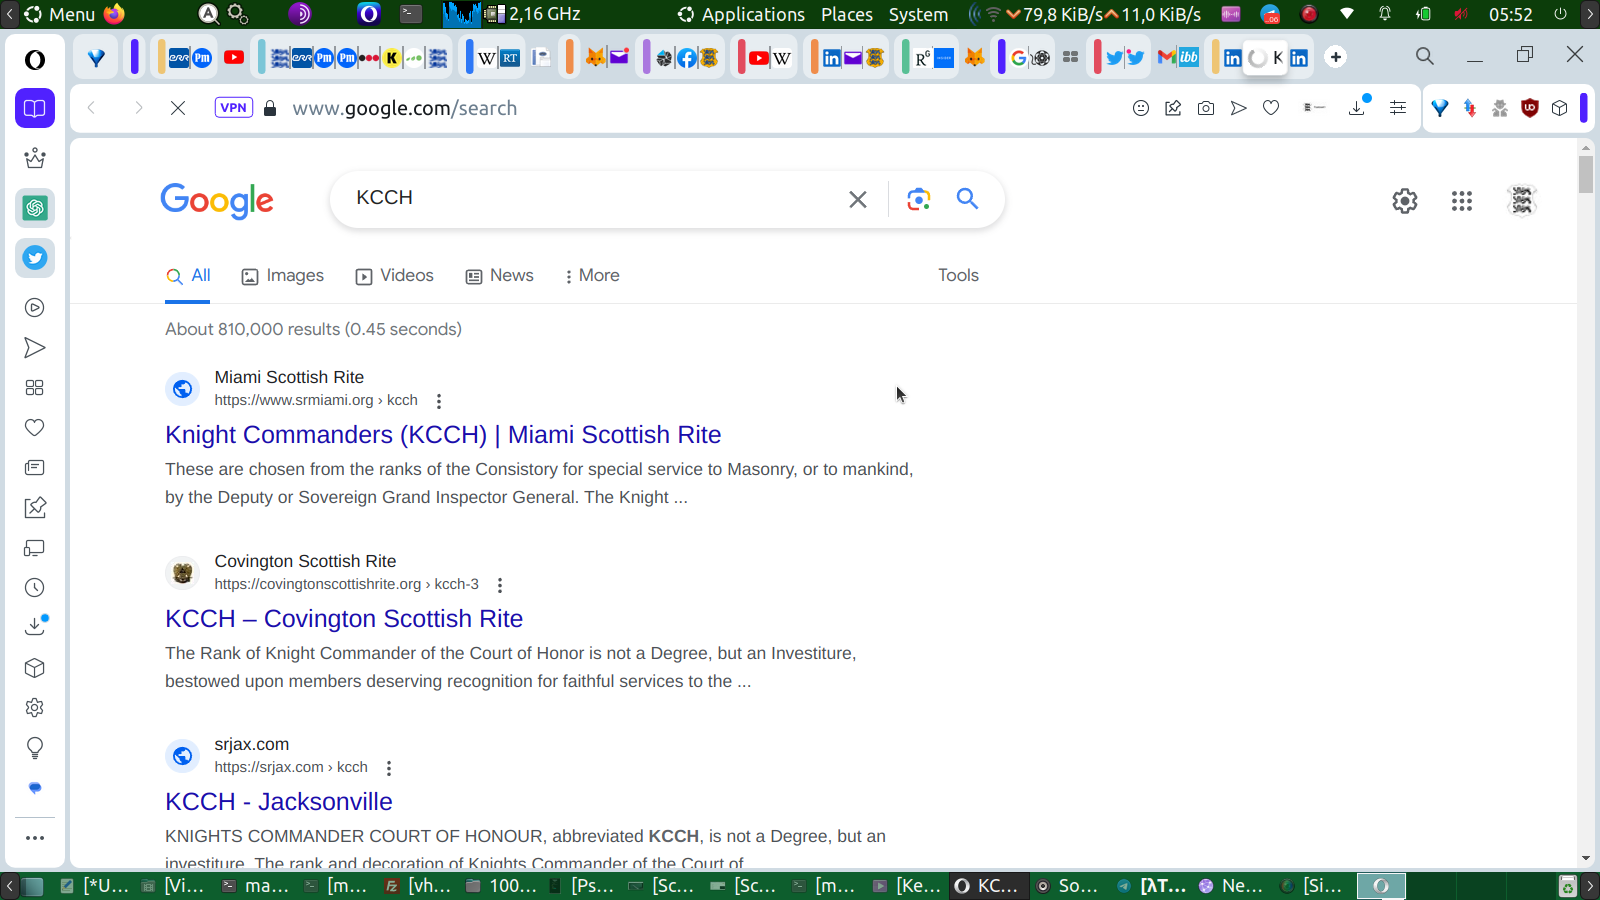
Task: Expand the More search filters menu
Action: 592,276
